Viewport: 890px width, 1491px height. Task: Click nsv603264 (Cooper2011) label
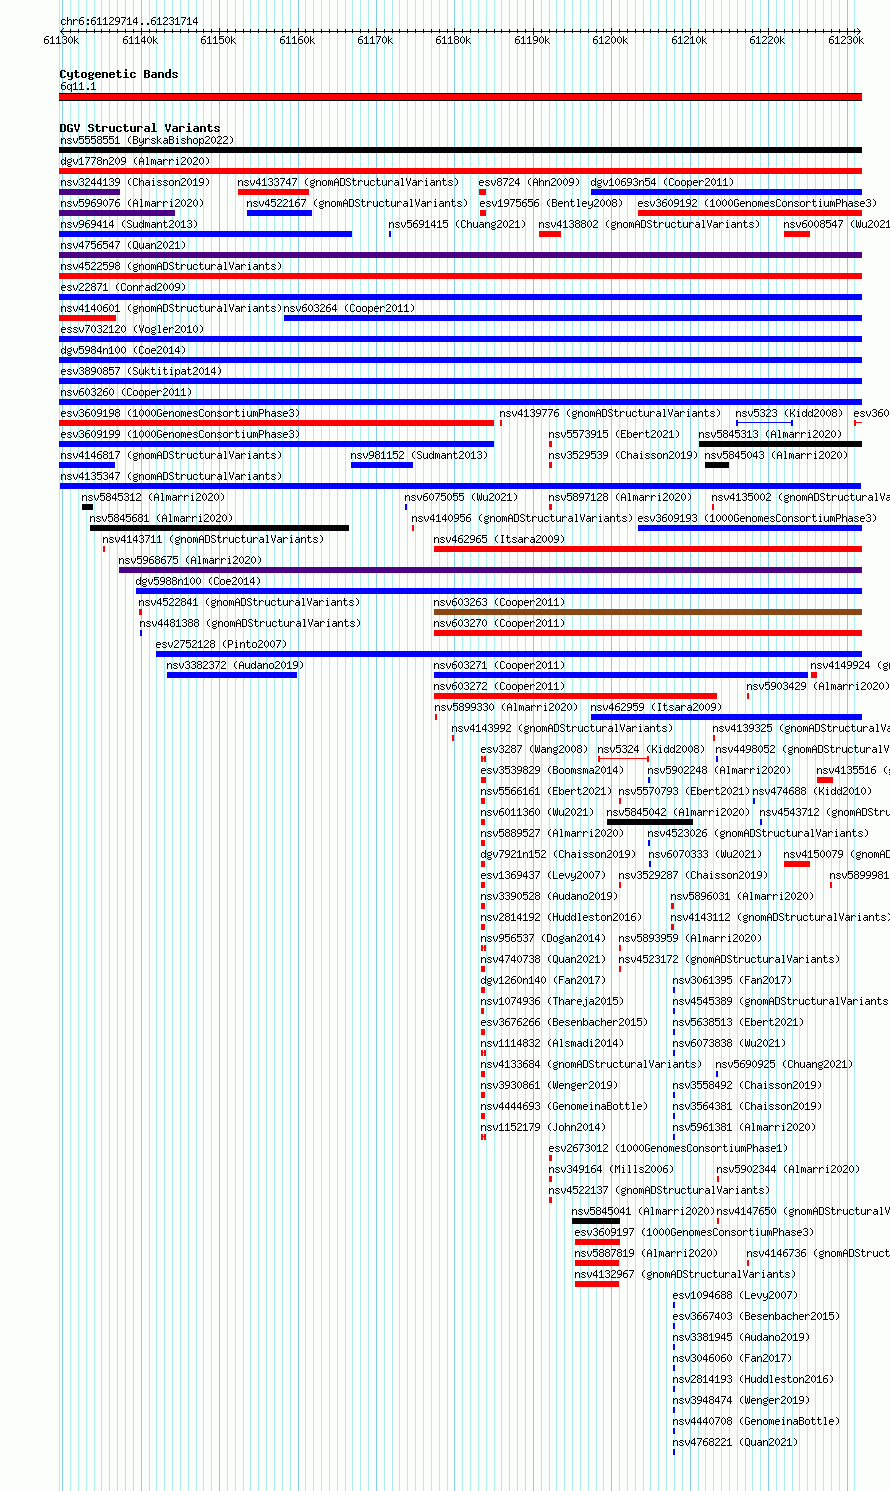click(x=349, y=309)
